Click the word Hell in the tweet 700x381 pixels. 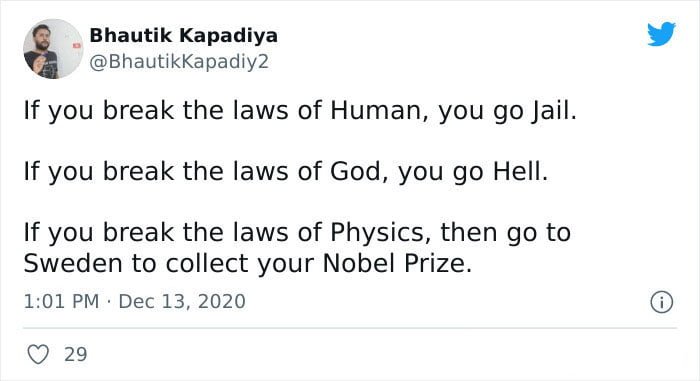[x=520, y=172]
